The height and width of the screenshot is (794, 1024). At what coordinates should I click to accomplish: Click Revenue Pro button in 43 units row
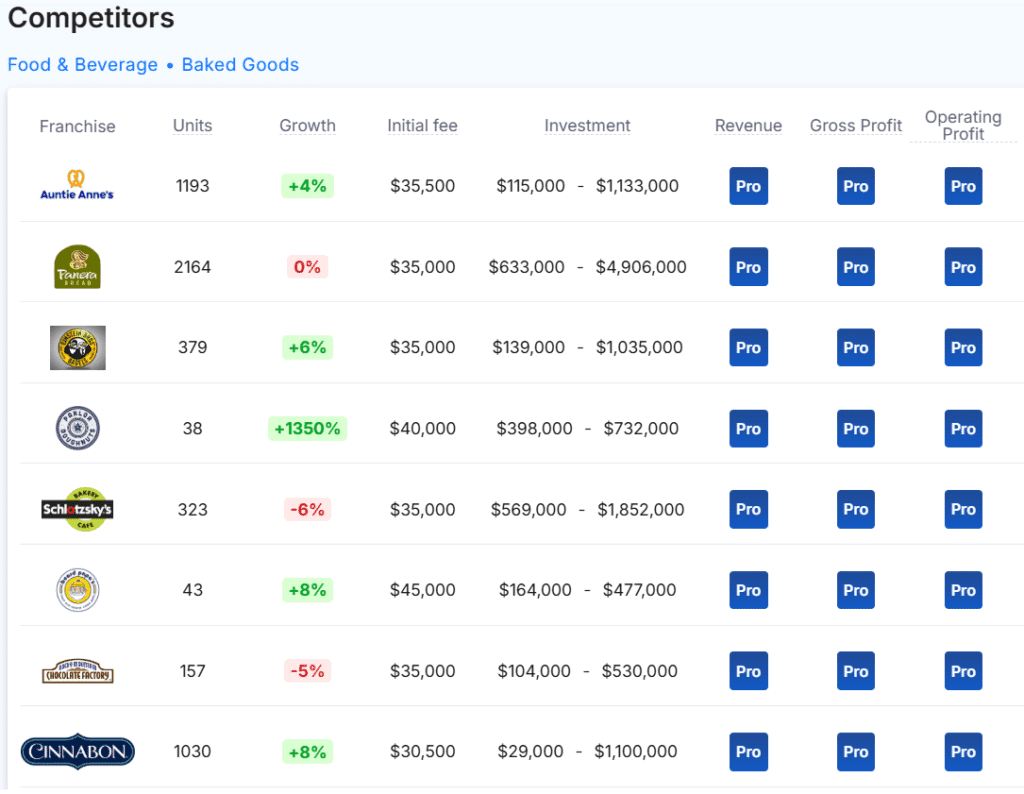748,590
